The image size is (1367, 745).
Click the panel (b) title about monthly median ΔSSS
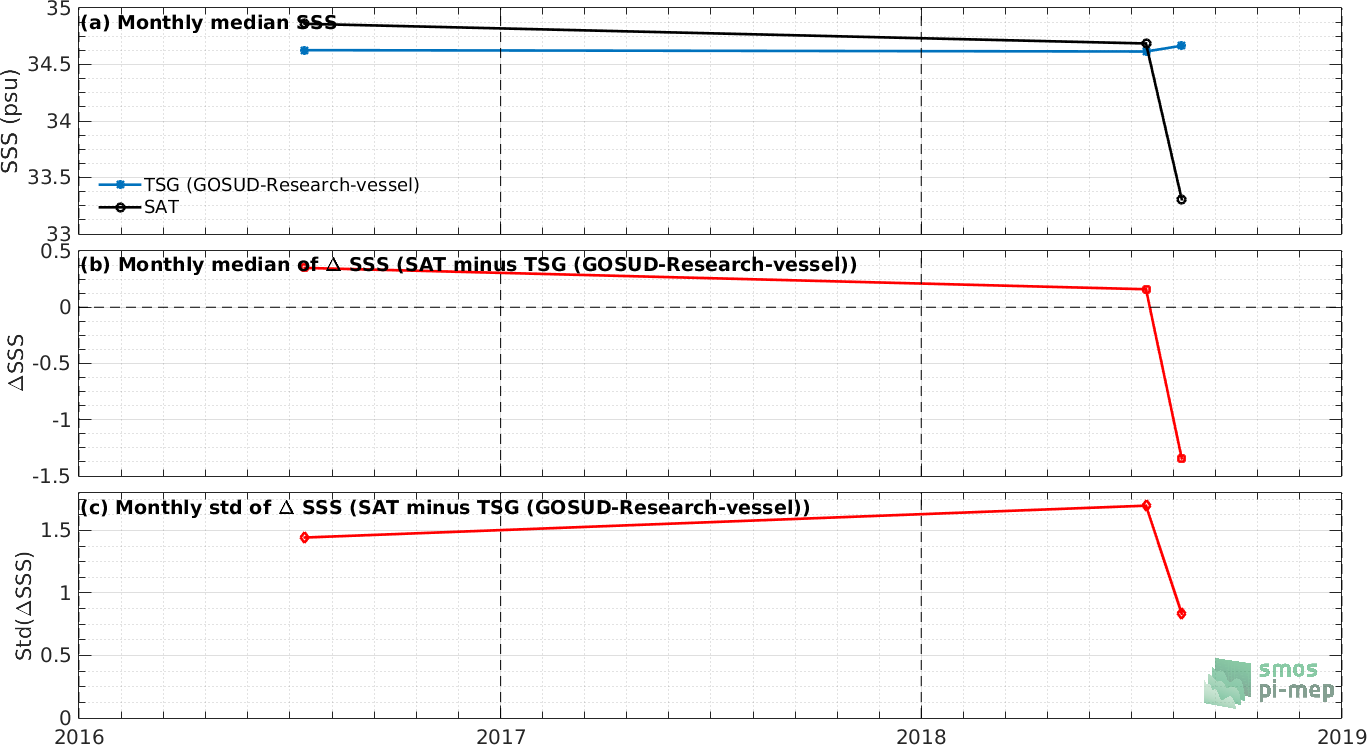pyautogui.click(x=468, y=265)
